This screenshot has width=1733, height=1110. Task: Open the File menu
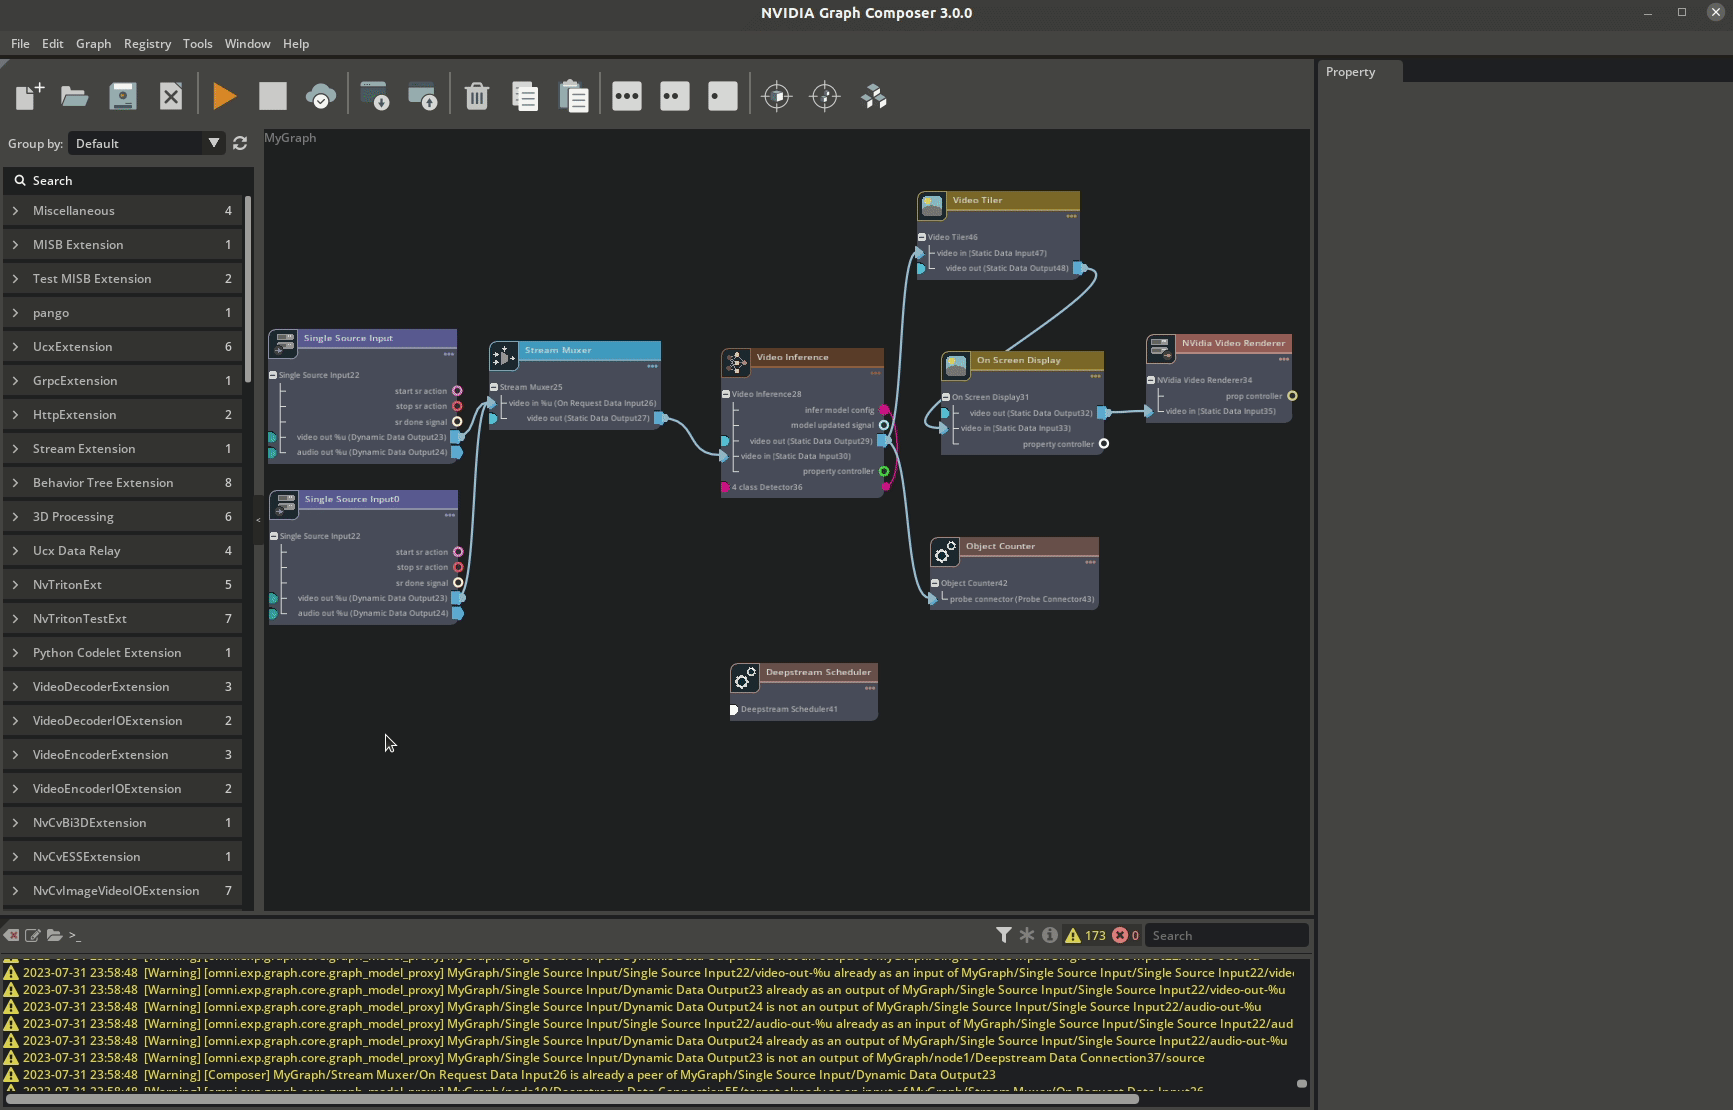(x=20, y=44)
